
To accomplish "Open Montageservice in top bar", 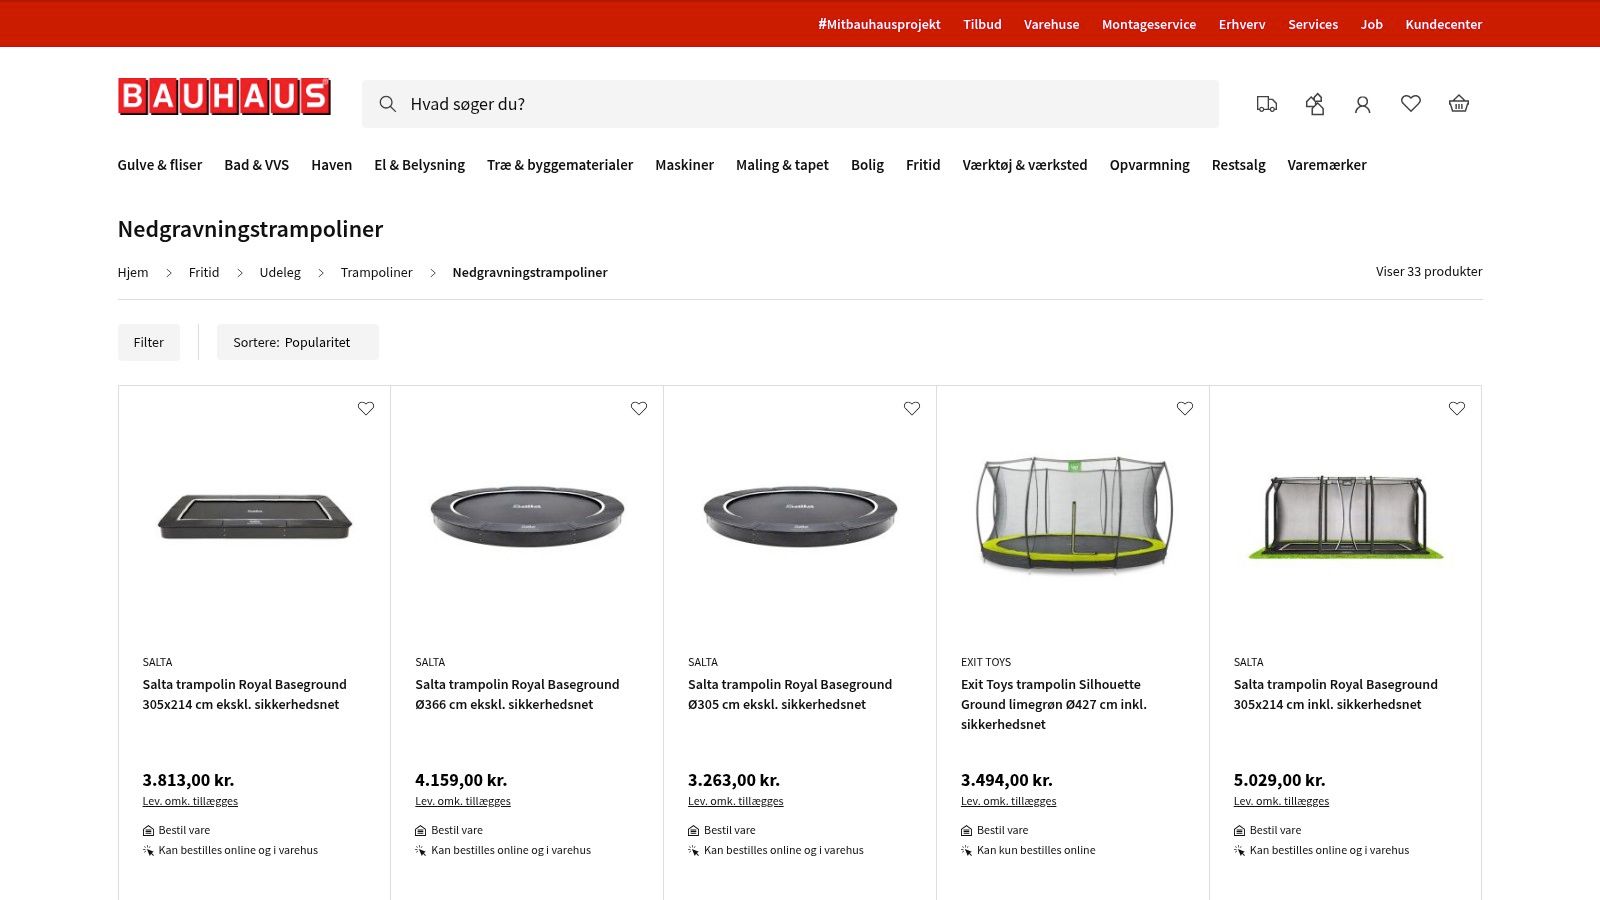I will (x=1149, y=24).
